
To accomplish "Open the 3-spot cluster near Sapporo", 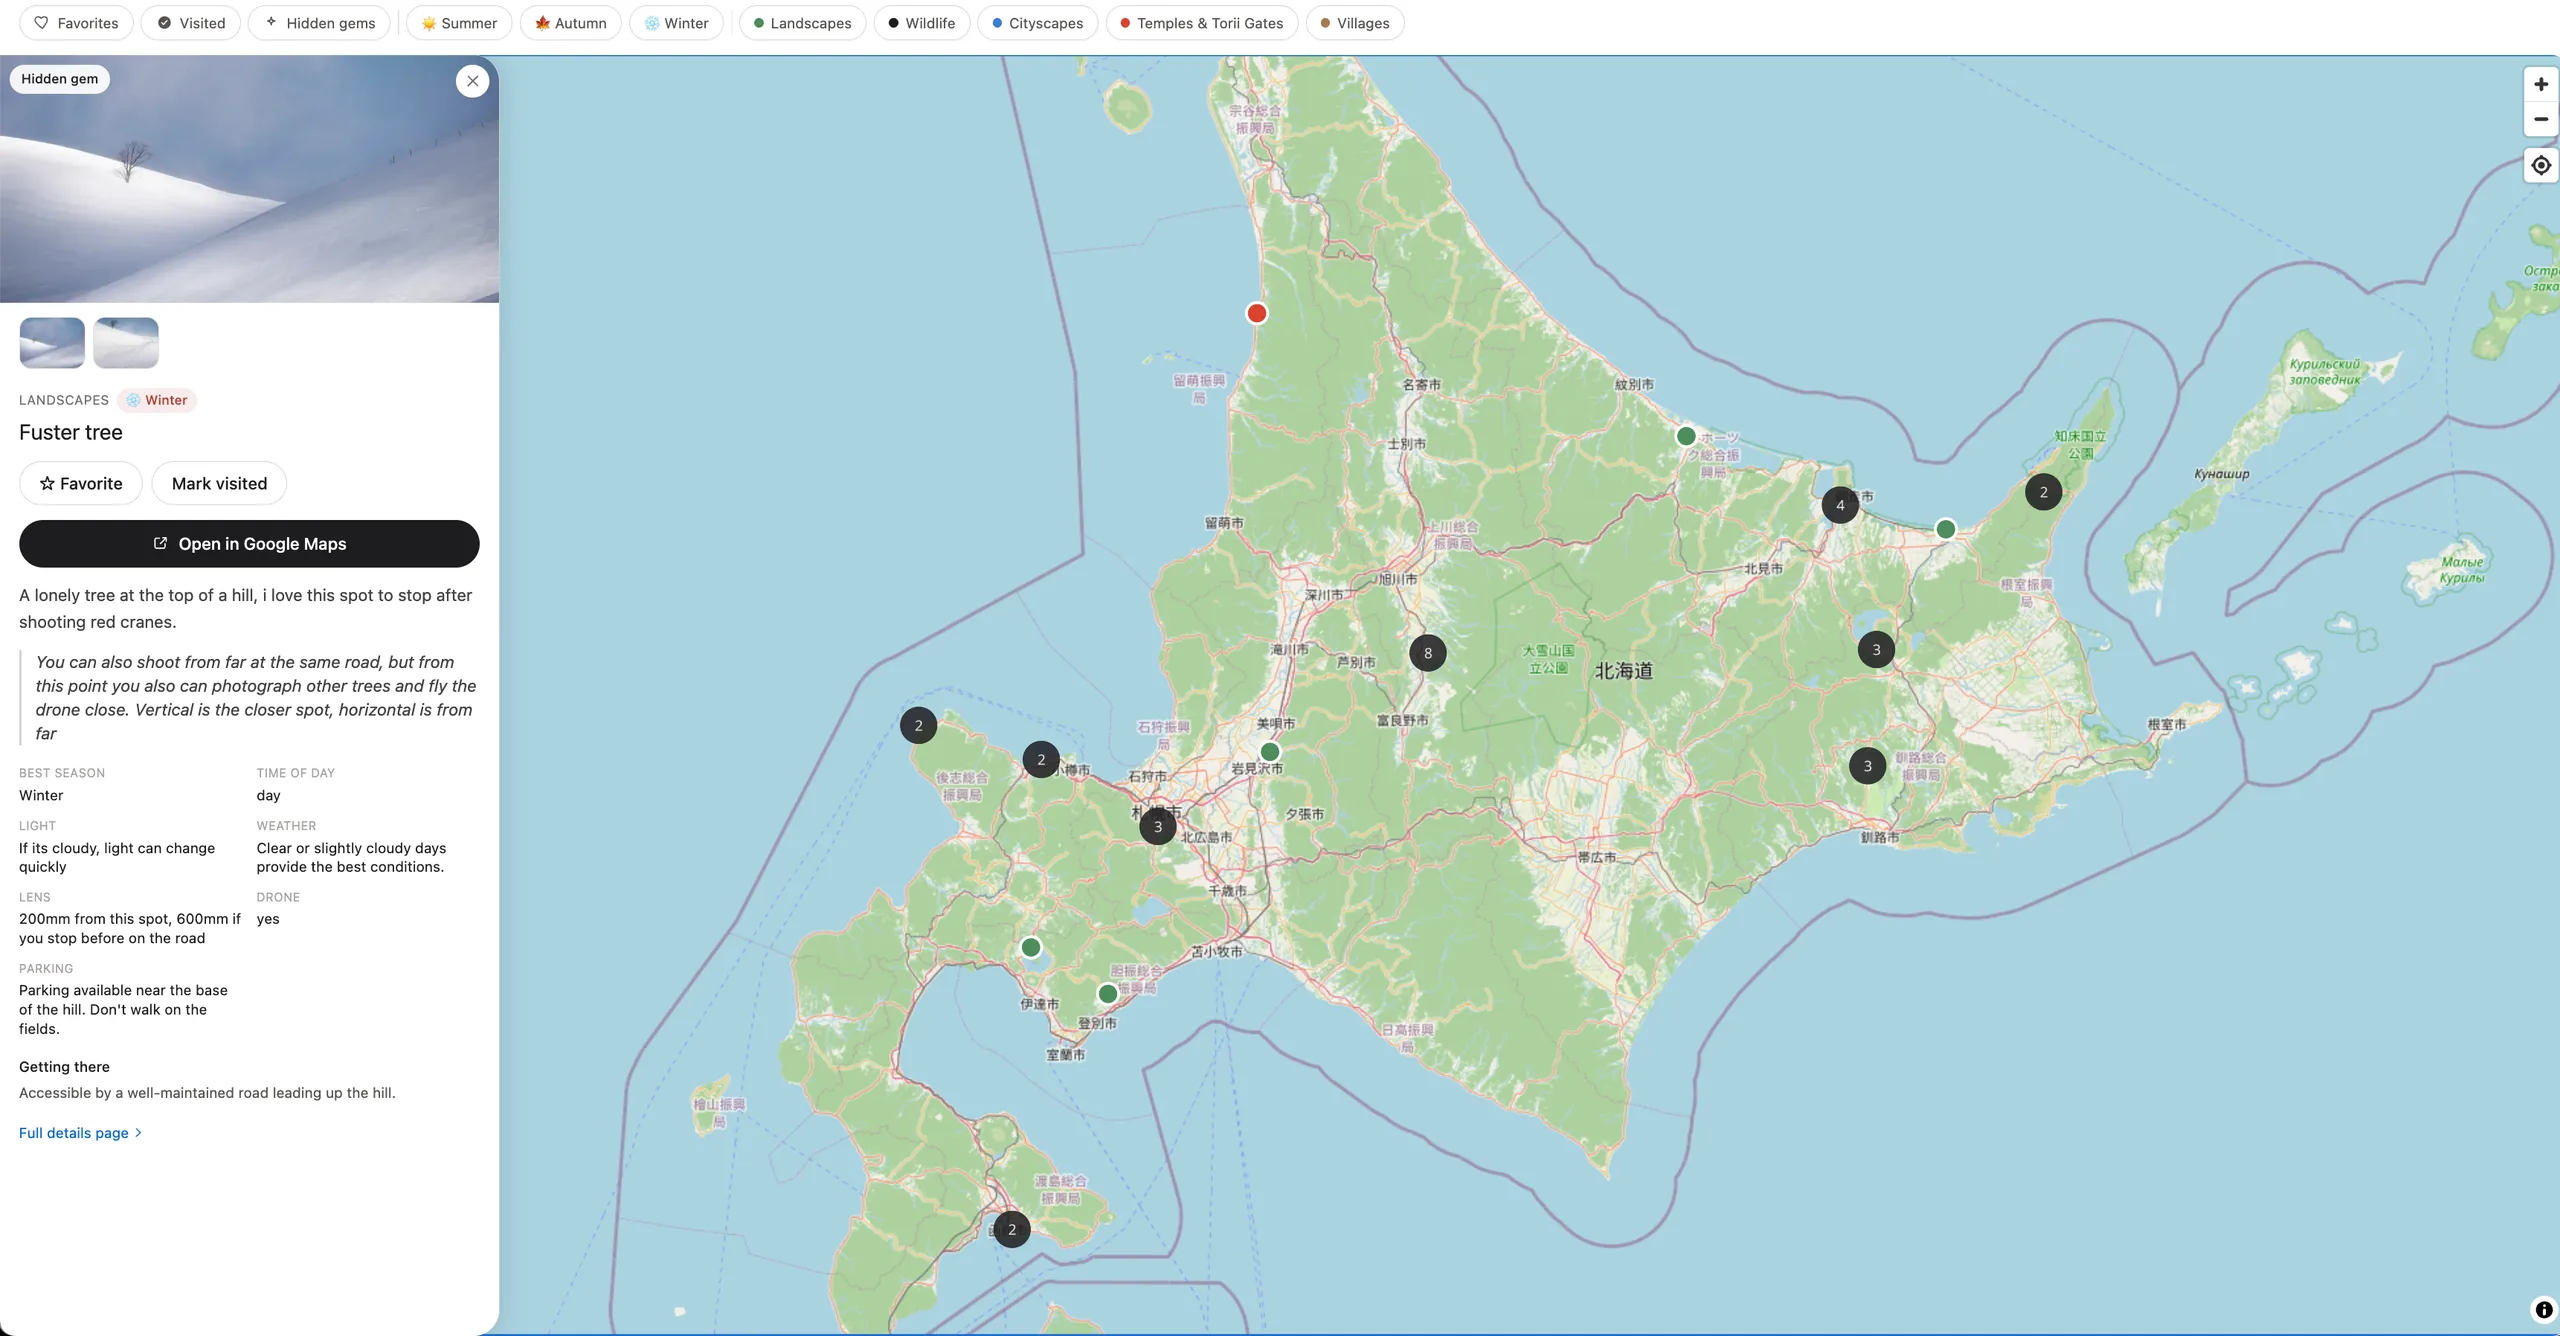I will coord(1158,826).
